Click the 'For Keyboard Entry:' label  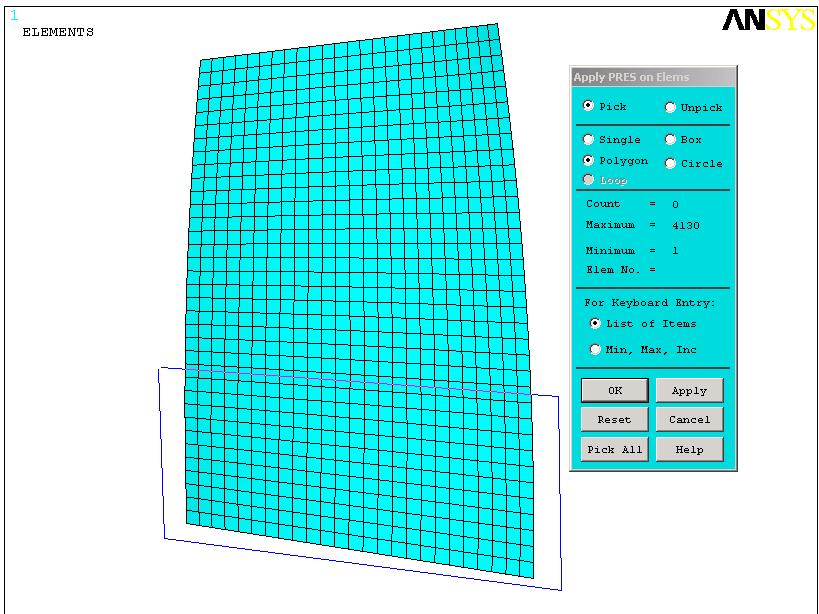(x=650, y=303)
